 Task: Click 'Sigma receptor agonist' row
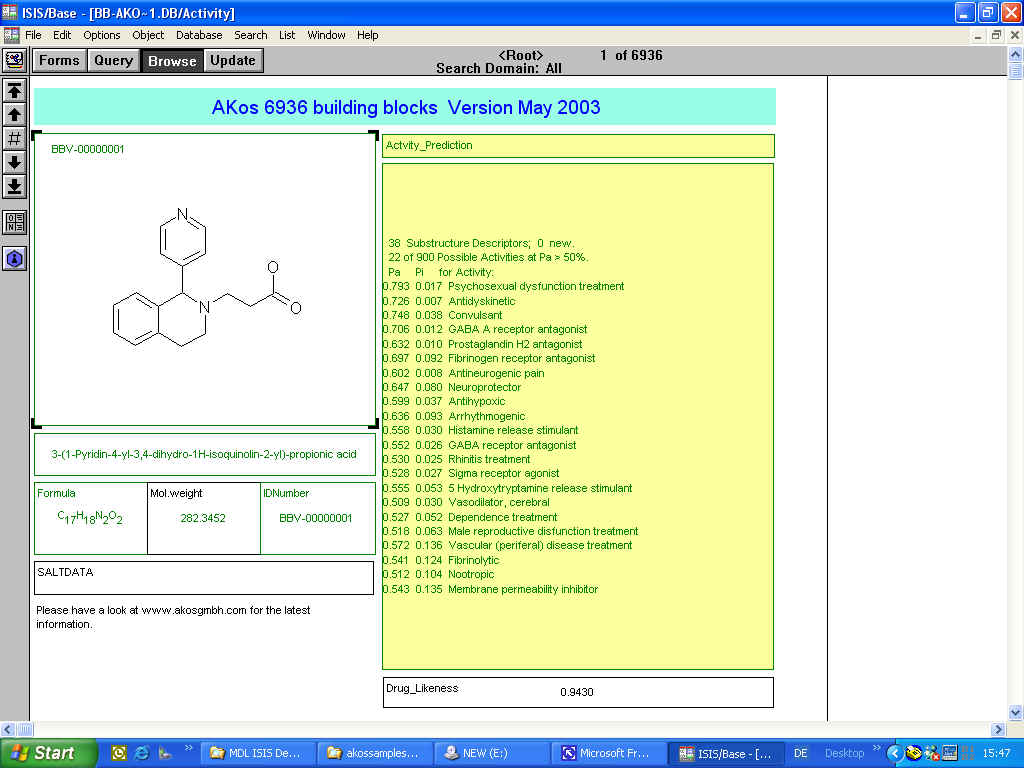[x=471, y=473]
